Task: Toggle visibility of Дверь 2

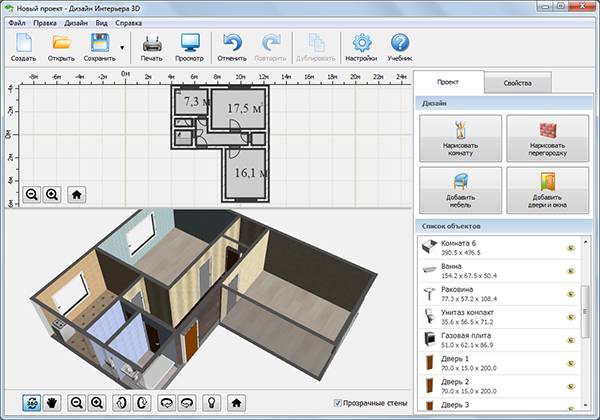Action: pyautogui.click(x=571, y=386)
